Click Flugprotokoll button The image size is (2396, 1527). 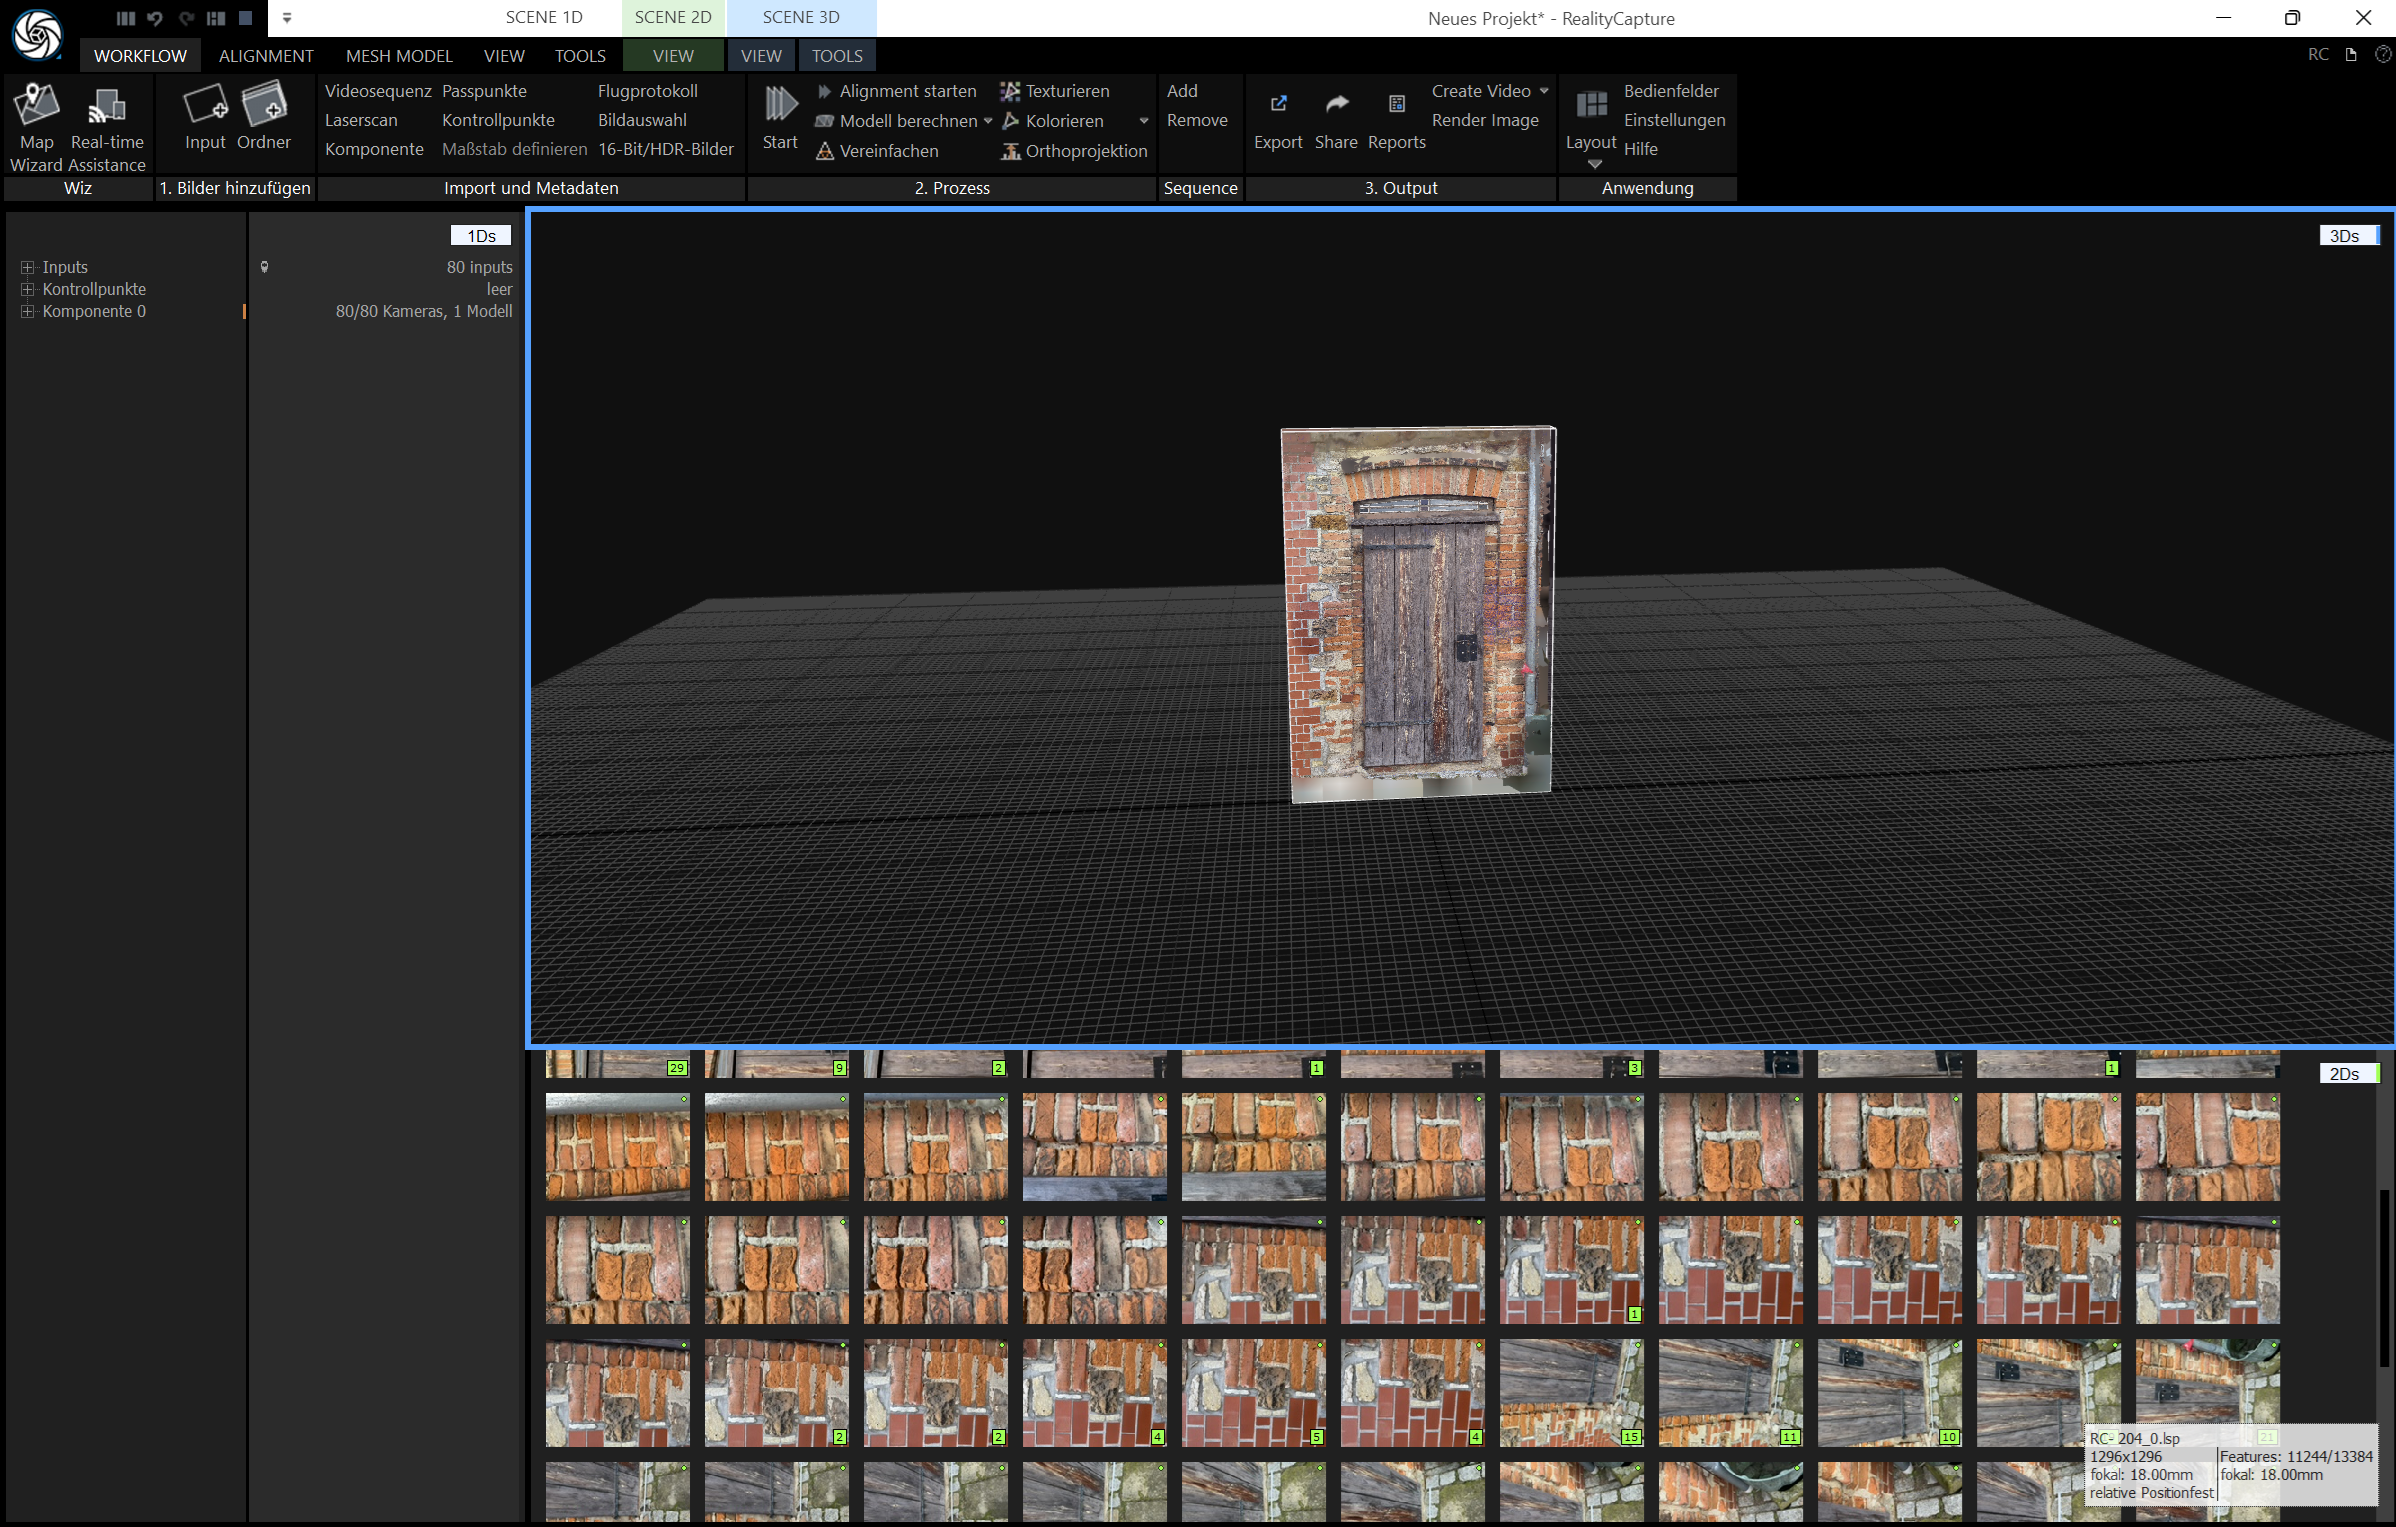coord(648,91)
